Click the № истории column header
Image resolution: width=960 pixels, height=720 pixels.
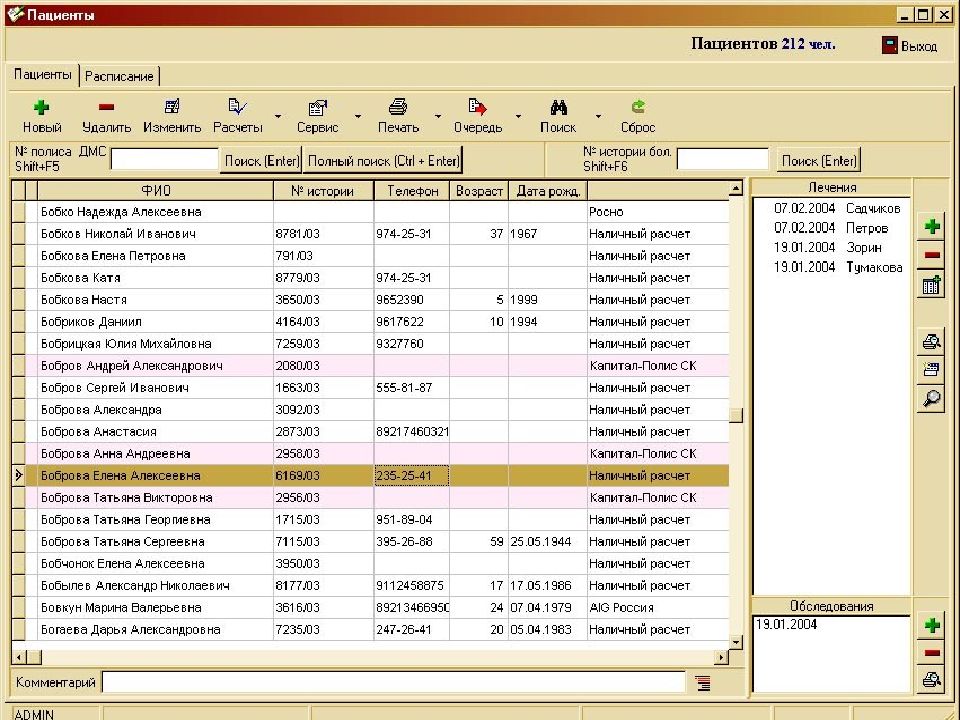323,191
